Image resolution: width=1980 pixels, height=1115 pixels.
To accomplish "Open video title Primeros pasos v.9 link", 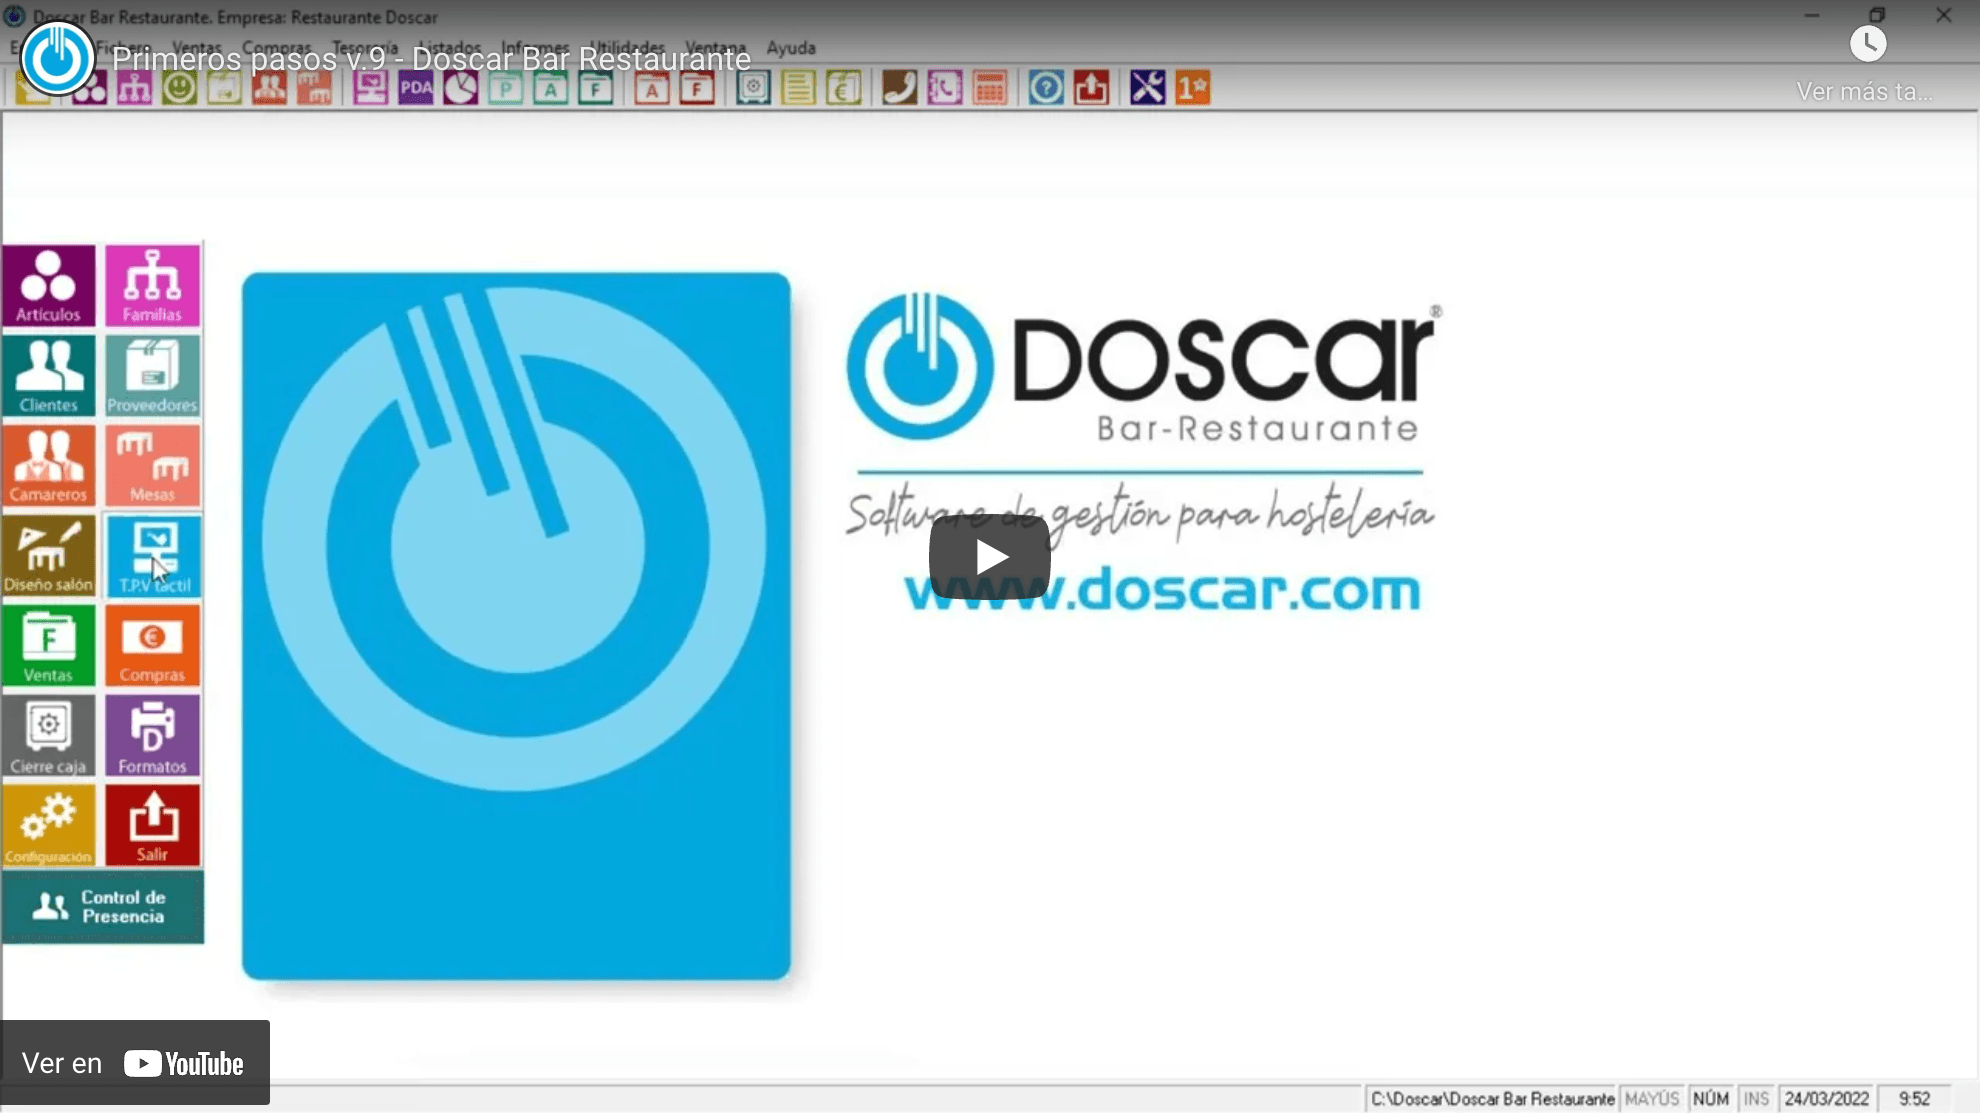I will click(x=431, y=59).
